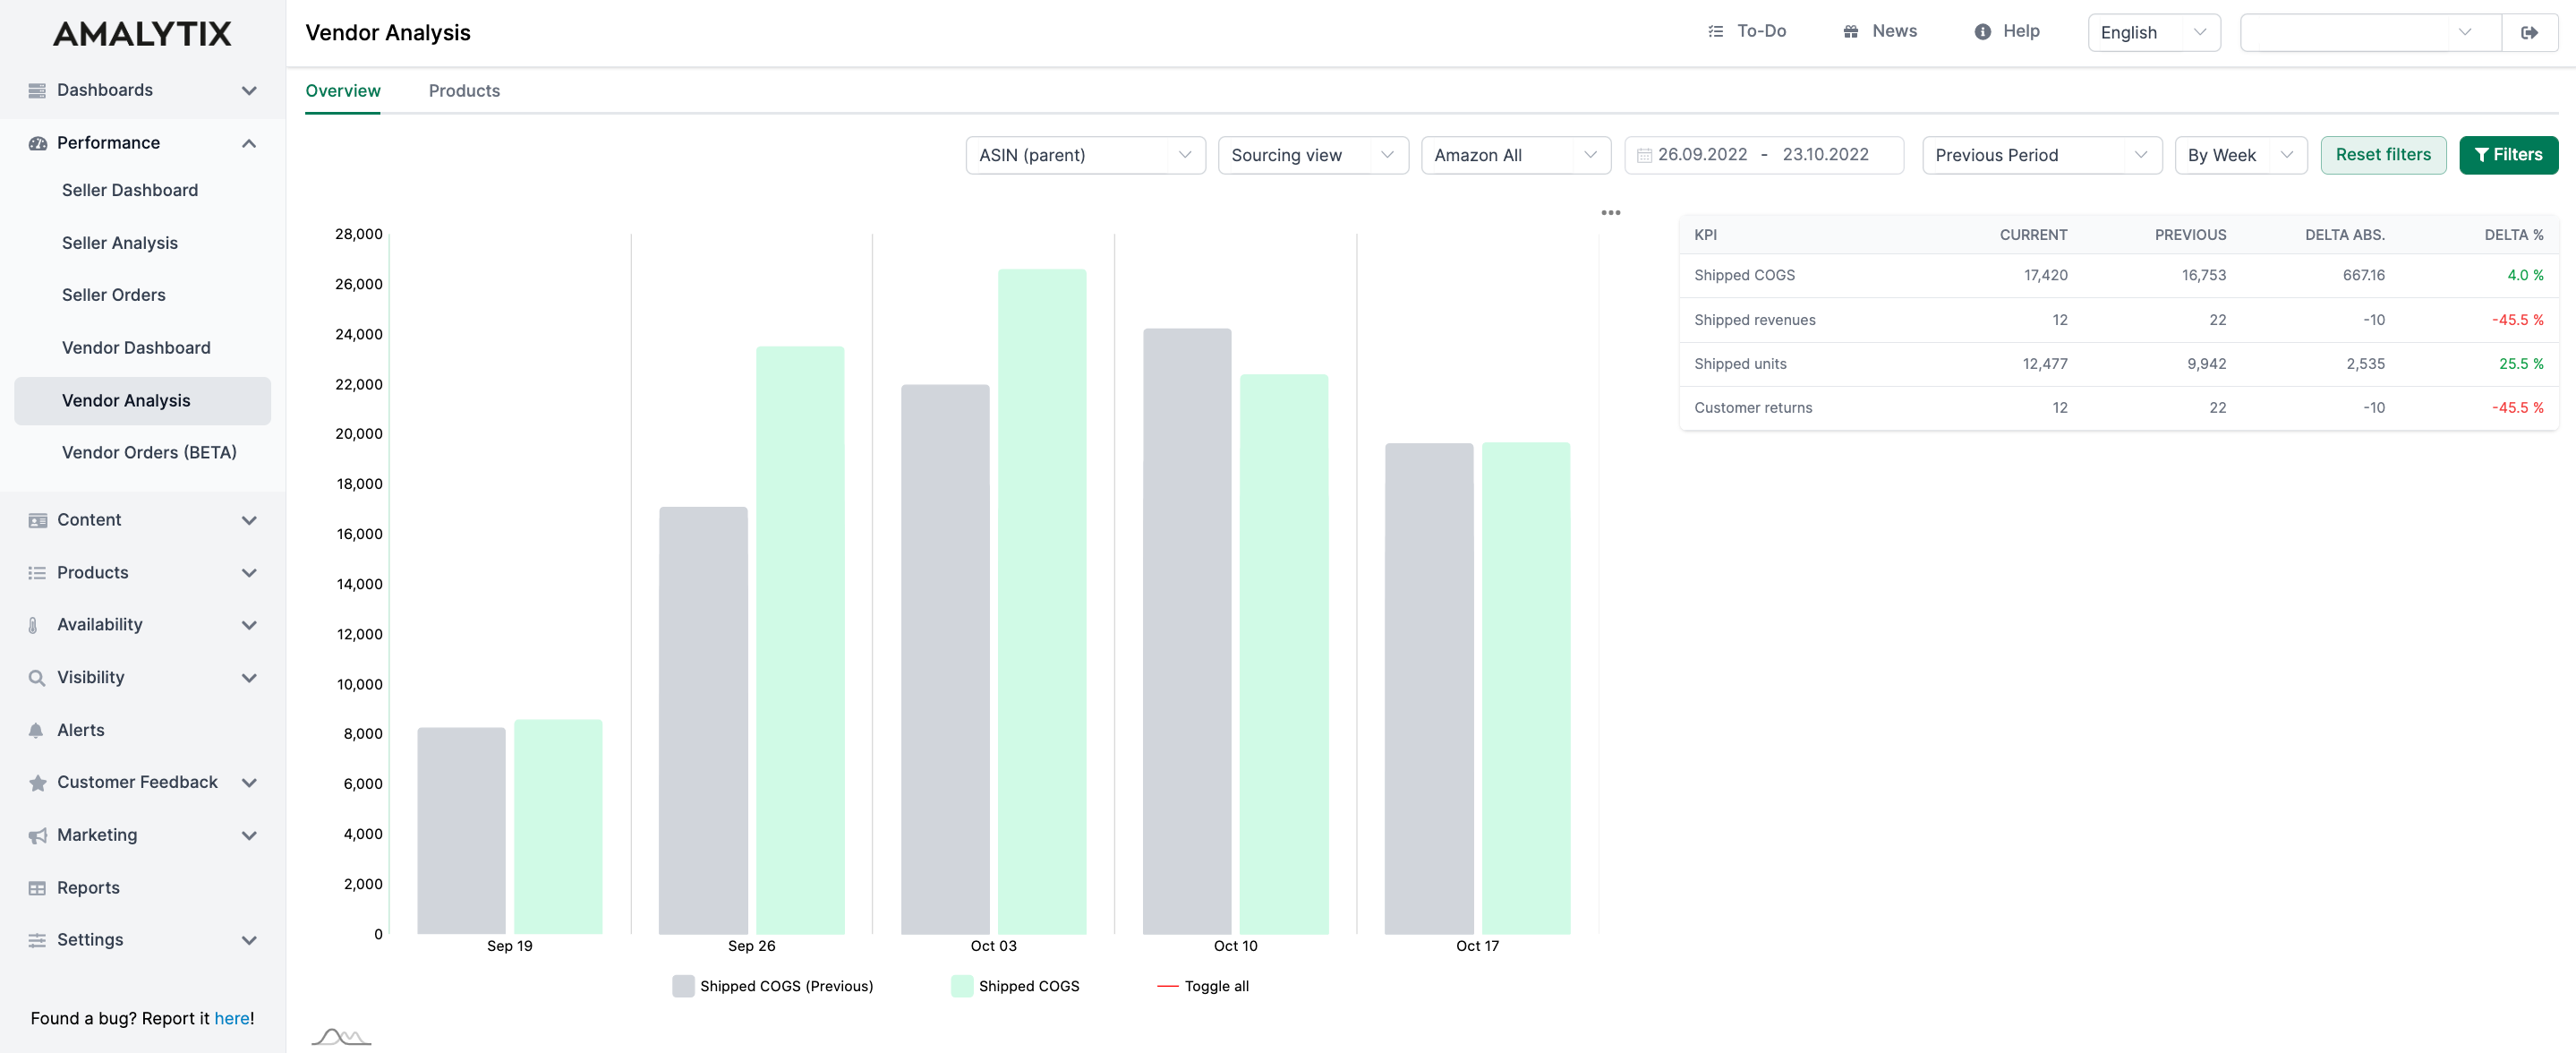This screenshot has width=2576, height=1053.
Task: Click the Customer Feedback star icon
Action: 37,783
